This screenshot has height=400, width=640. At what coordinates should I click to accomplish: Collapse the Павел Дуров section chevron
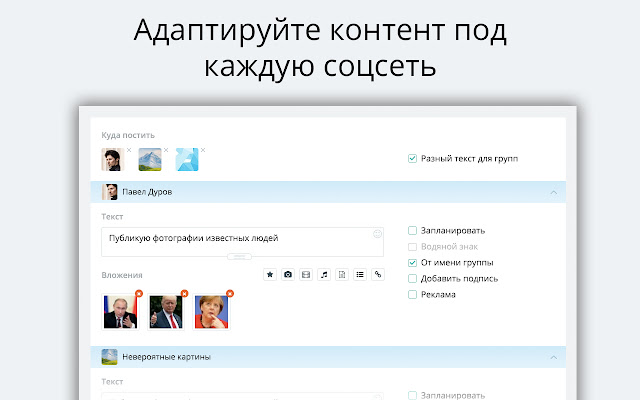point(553,190)
